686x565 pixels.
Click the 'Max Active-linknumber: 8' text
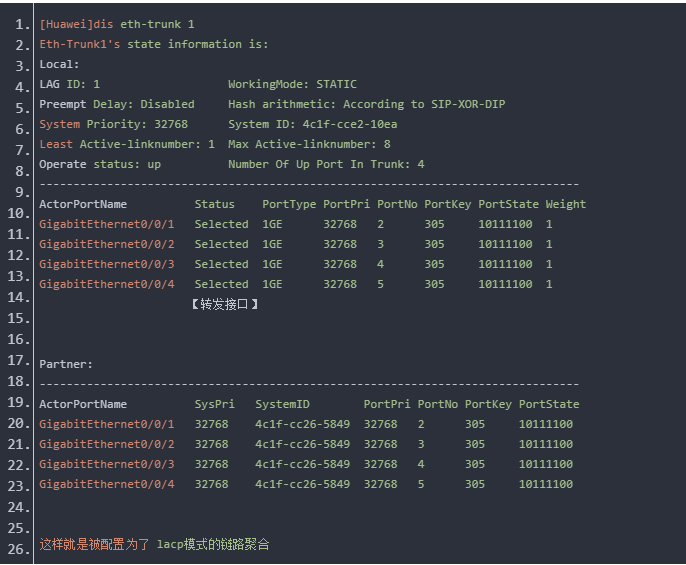309,144
